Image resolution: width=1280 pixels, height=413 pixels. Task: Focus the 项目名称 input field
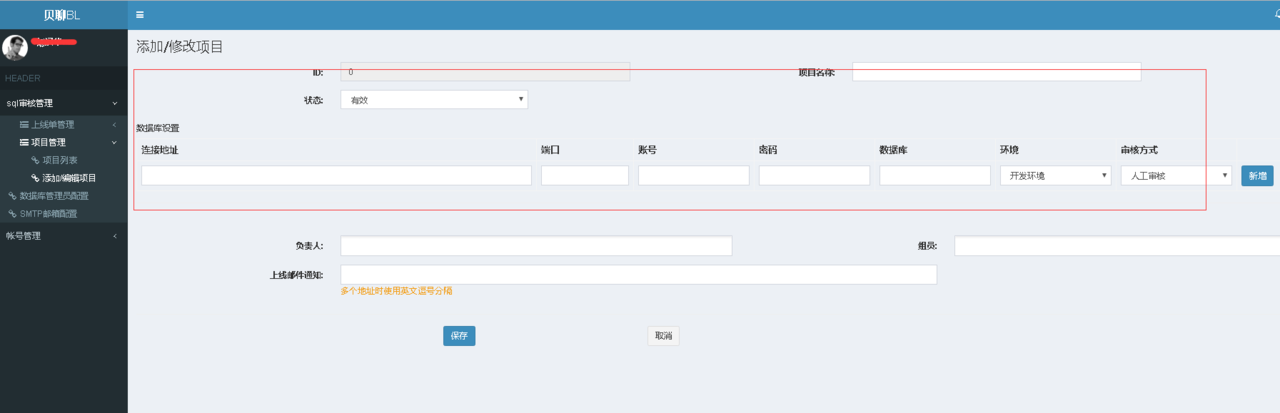[996, 72]
